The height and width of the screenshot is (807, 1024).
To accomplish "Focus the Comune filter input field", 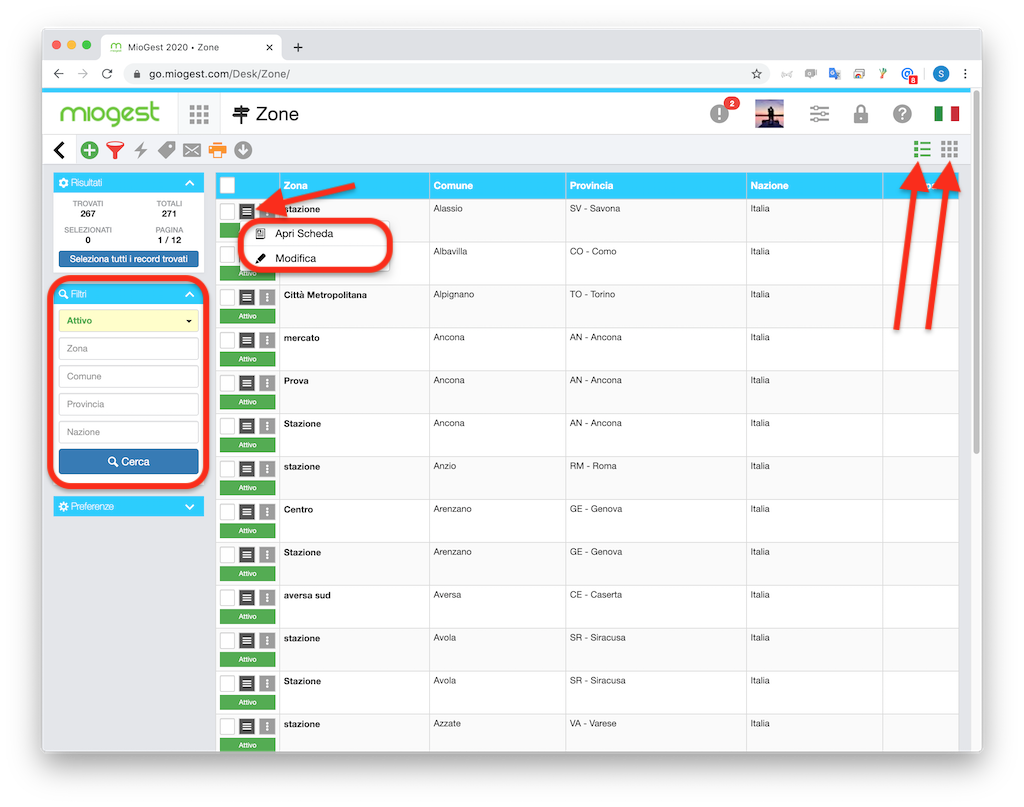I will point(129,377).
